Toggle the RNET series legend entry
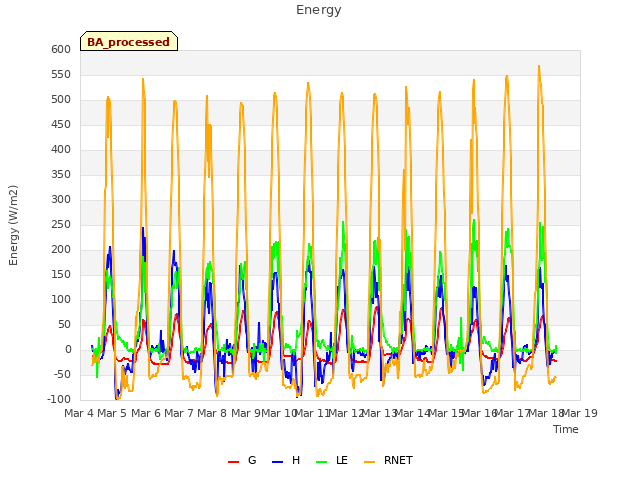Screen dimensions: 640x480 point(388,460)
